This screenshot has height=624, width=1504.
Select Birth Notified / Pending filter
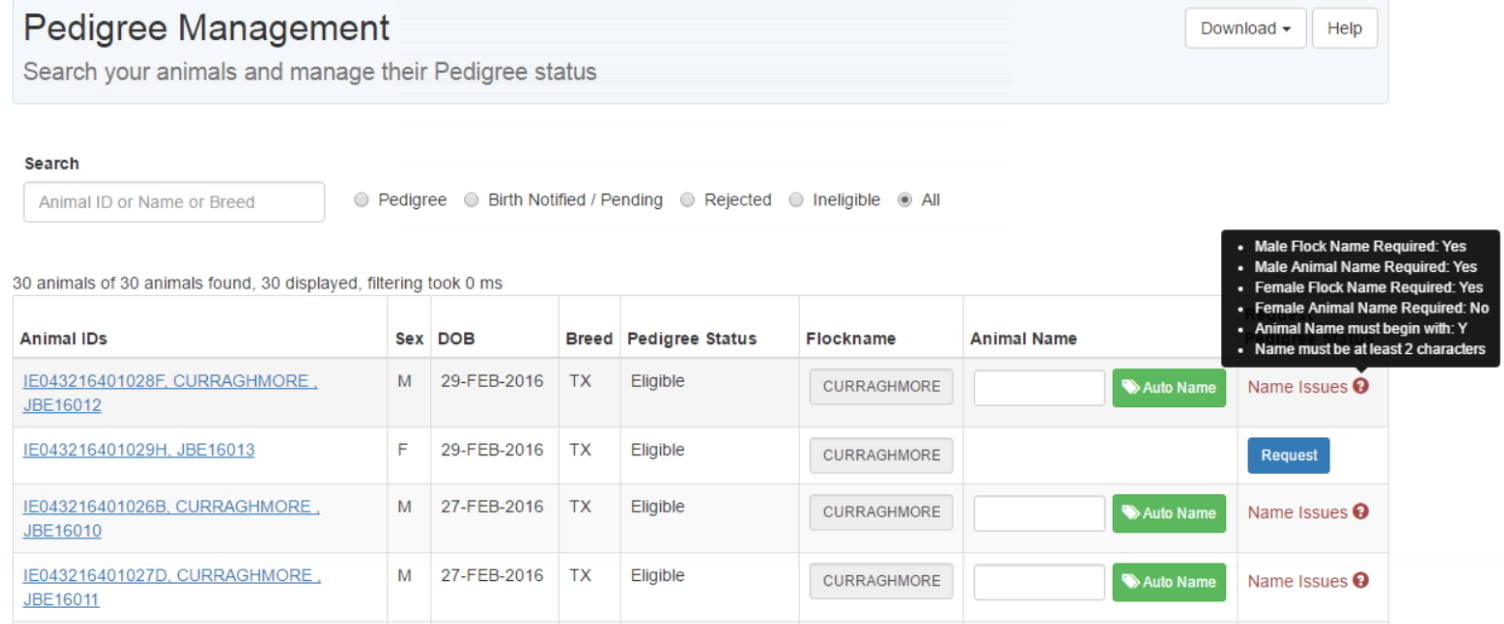(471, 200)
